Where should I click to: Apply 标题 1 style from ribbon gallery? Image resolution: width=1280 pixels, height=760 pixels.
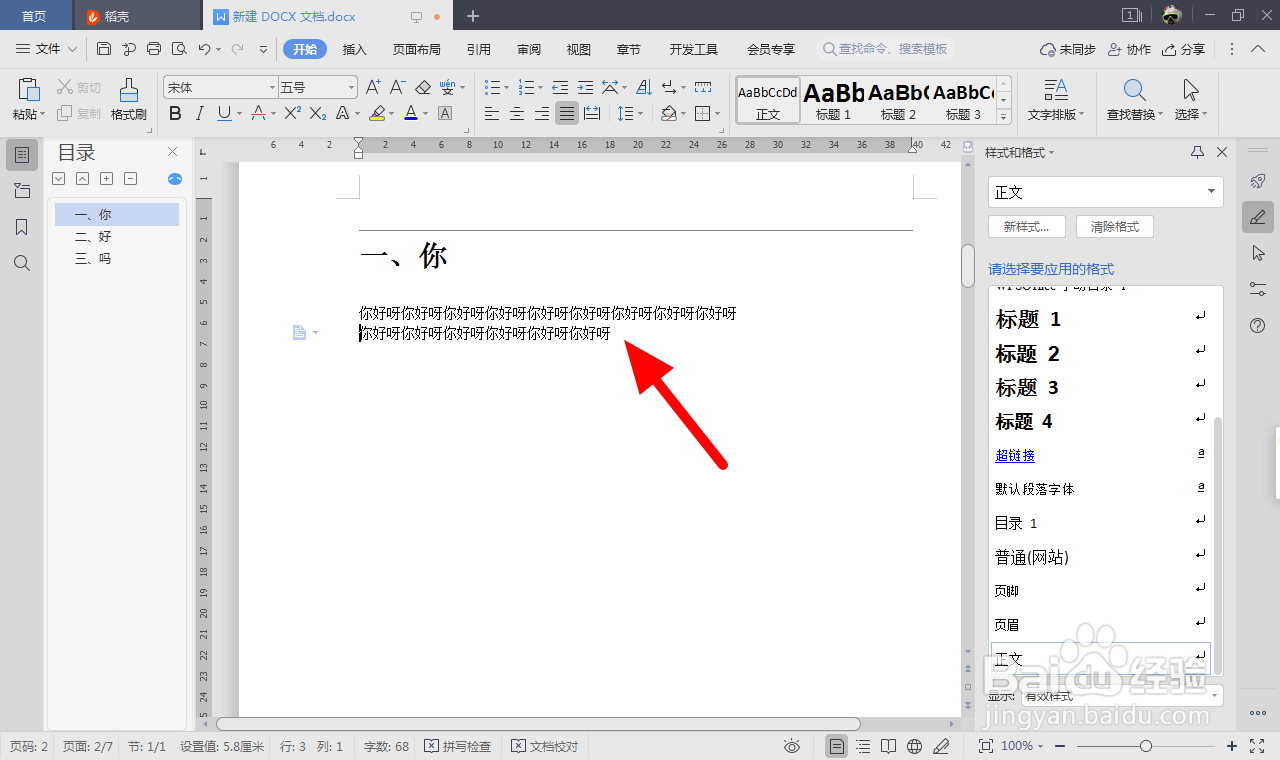click(833, 100)
